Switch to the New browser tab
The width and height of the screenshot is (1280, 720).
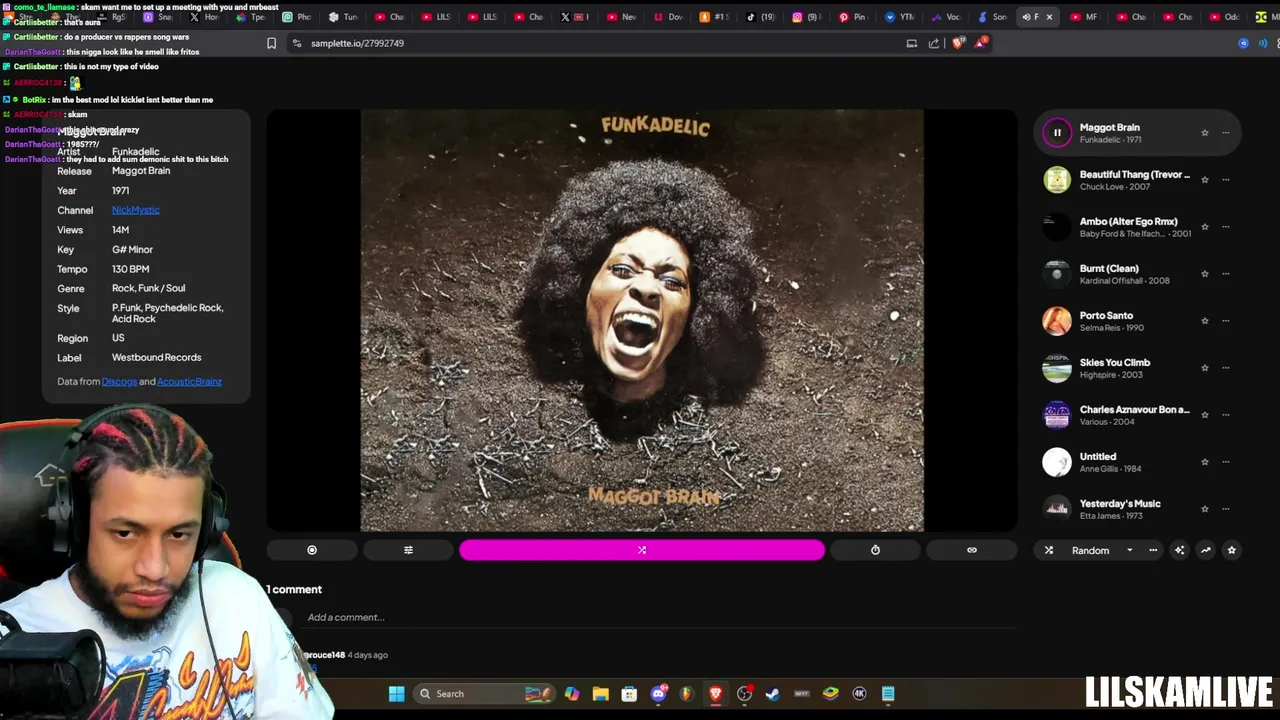pos(621,17)
